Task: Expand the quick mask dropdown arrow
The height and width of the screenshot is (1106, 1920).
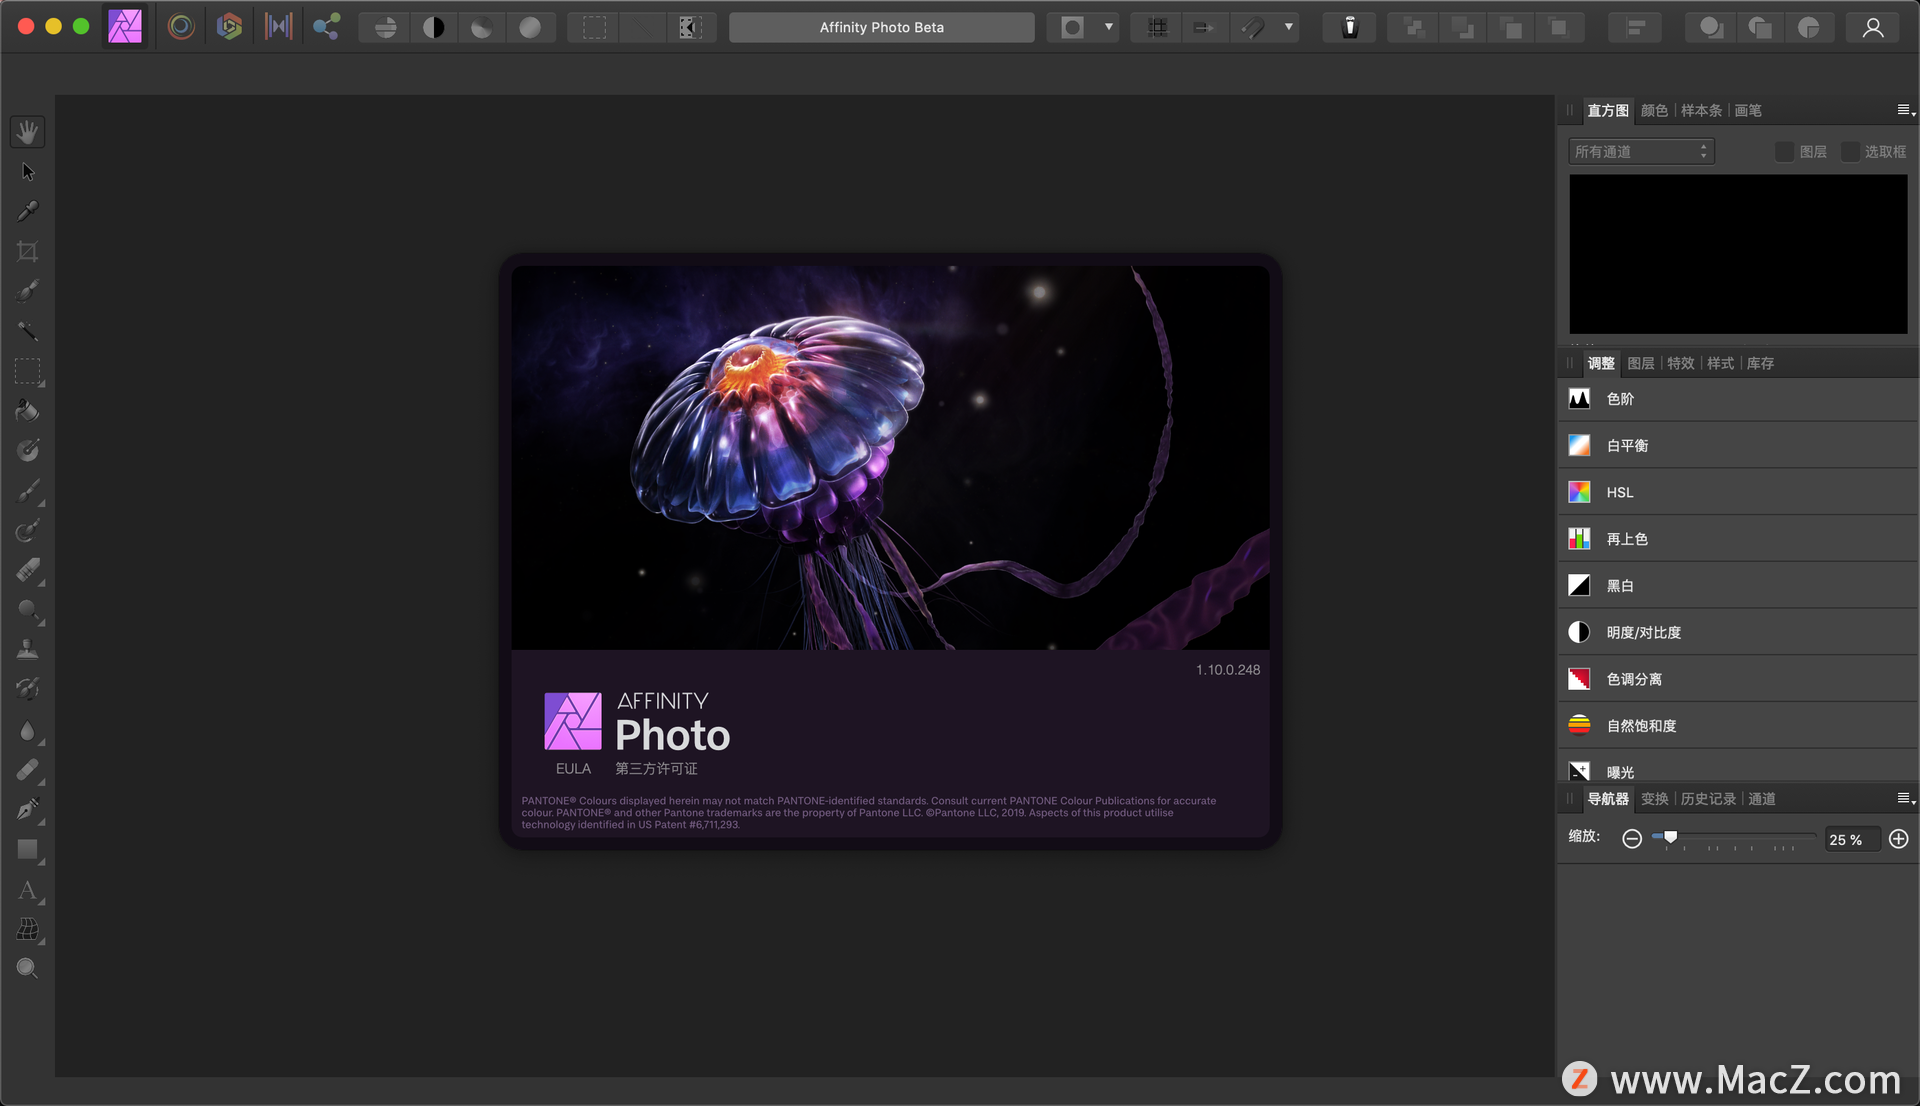Action: (1109, 28)
